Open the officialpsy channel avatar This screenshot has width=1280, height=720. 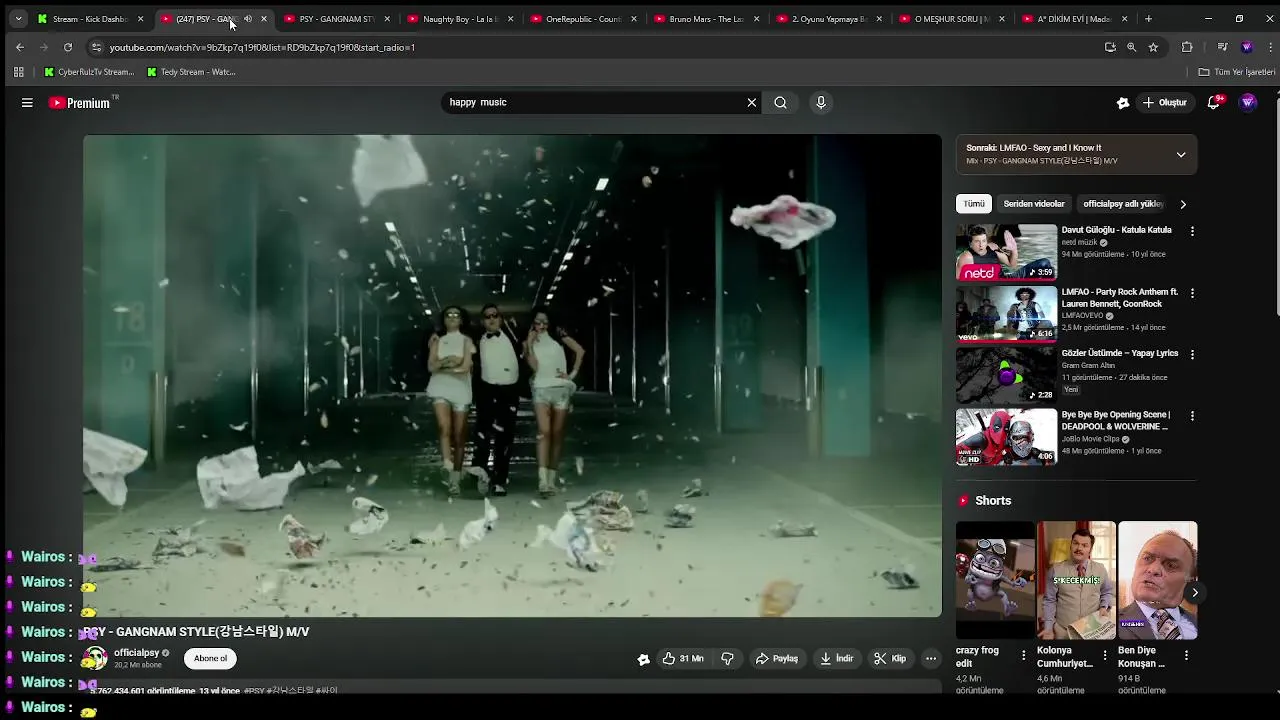[95, 658]
